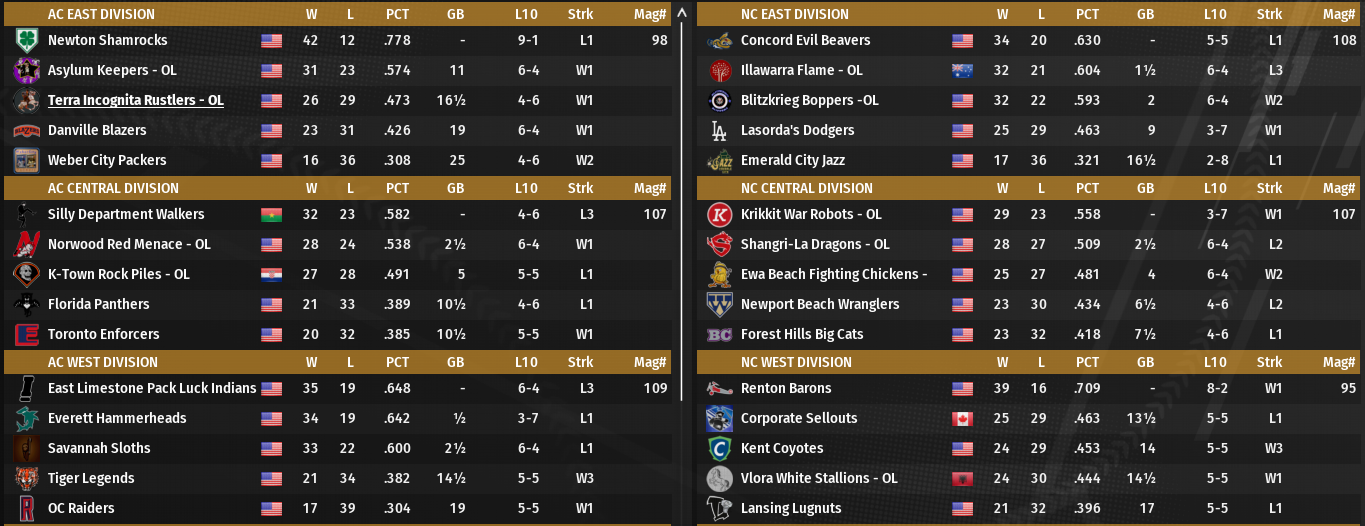This screenshot has height=526, width=1365.
Task: Click the Corporate Sellouts Canadian flag
Action: tap(962, 418)
